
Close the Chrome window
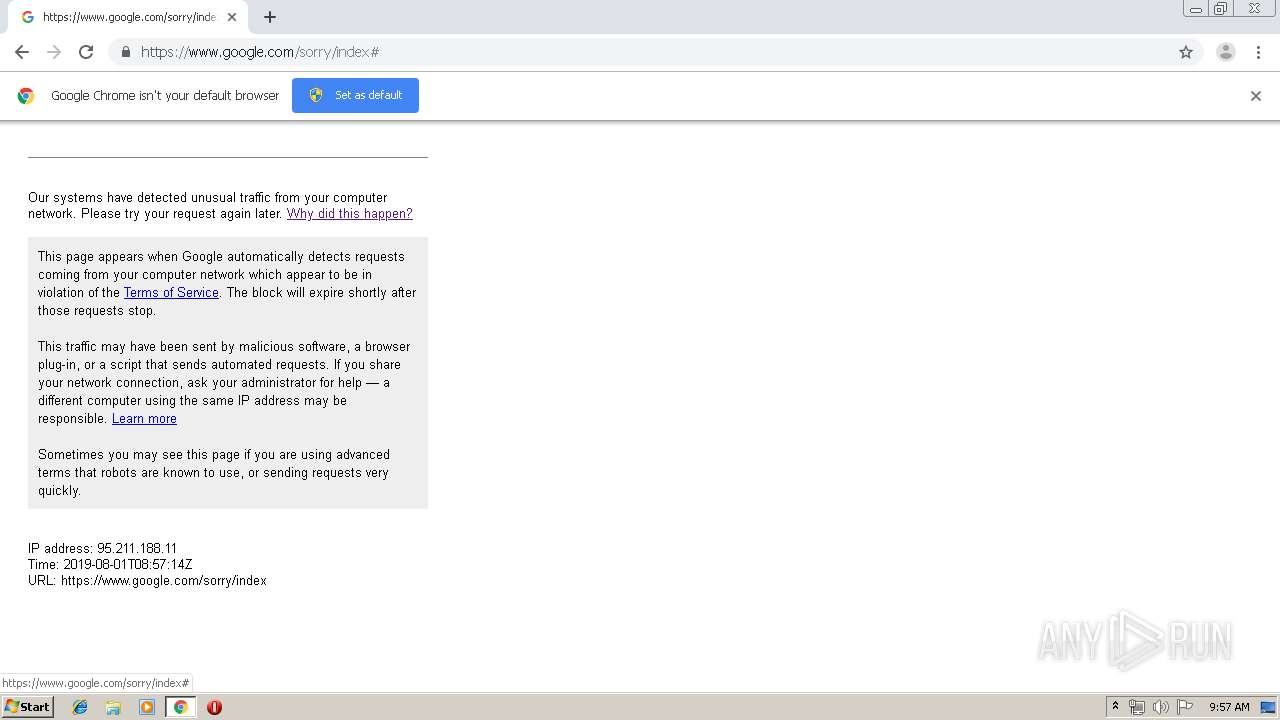(1254, 9)
